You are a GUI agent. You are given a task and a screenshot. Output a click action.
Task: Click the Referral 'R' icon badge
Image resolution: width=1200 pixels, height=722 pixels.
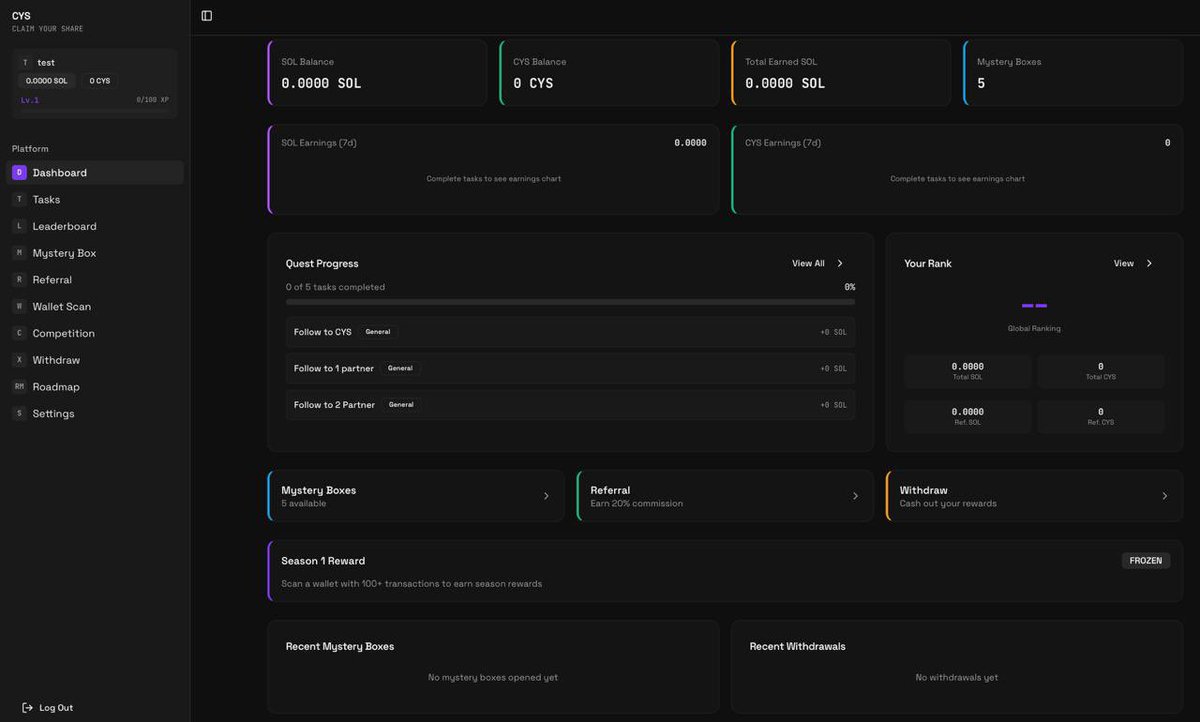click(19, 280)
